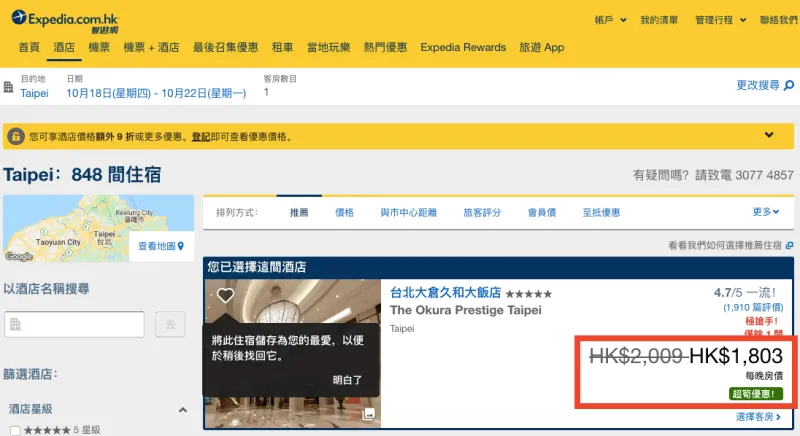Click the heart favorite icon on hotel photo

point(226,295)
